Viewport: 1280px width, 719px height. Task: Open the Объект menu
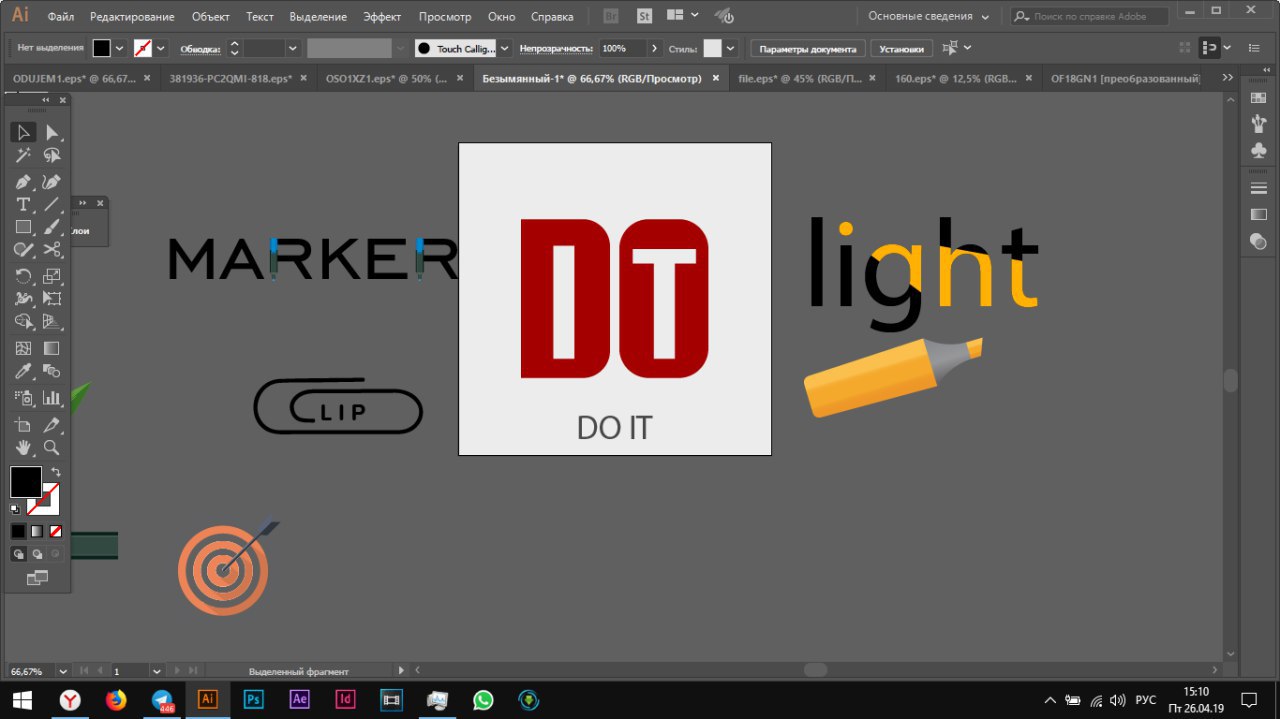[x=210, y=17]
